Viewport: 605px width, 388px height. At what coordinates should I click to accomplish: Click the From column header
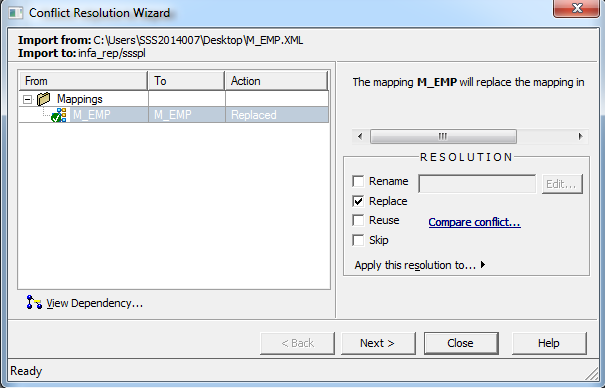click(83, 81)
